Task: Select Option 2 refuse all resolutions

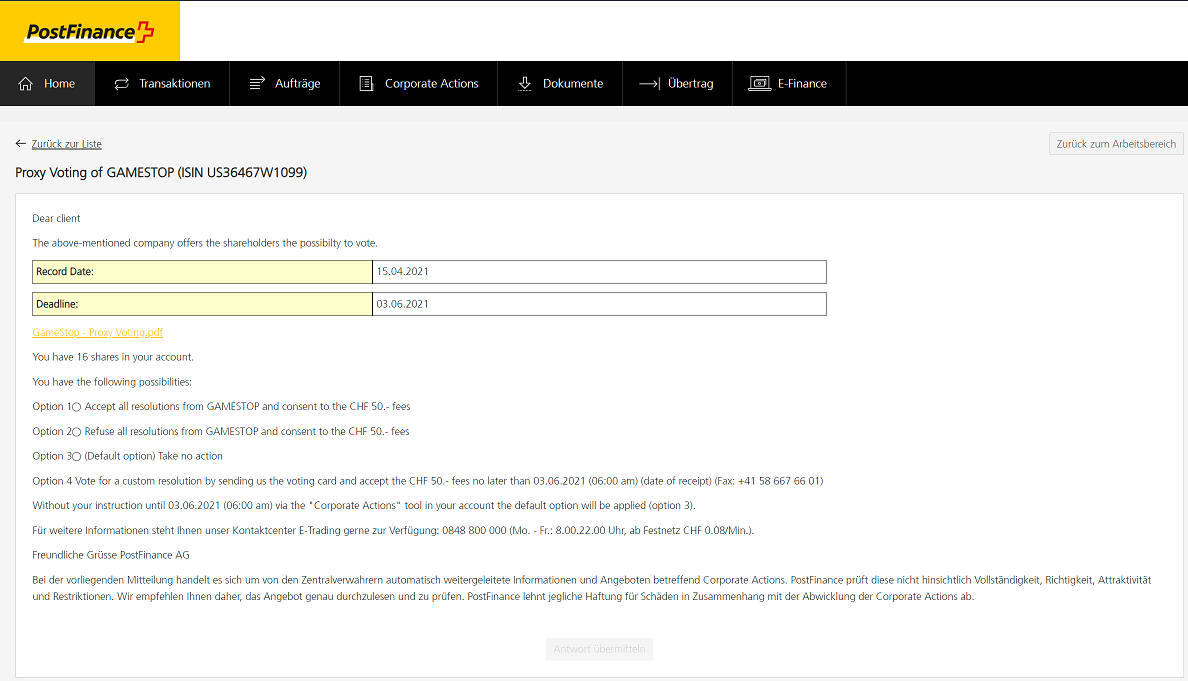Action: (x=77, y=433)
